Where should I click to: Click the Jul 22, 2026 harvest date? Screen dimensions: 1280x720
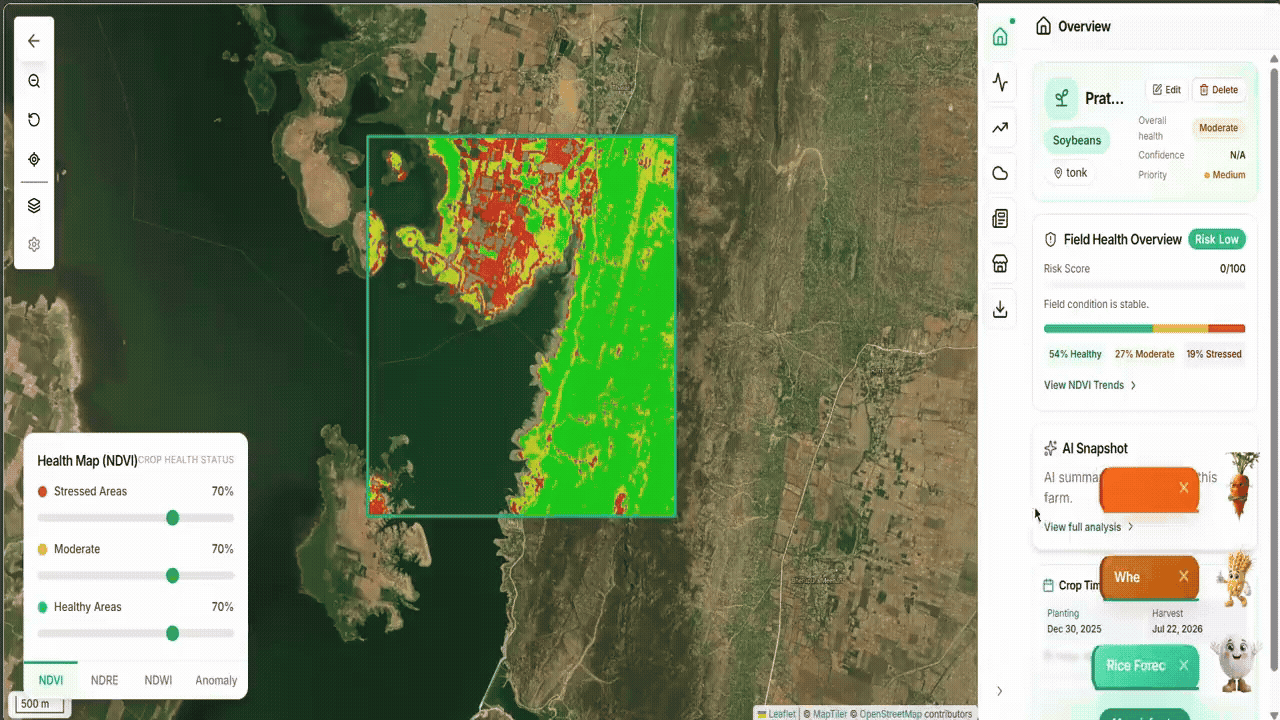coord(1177,629)
